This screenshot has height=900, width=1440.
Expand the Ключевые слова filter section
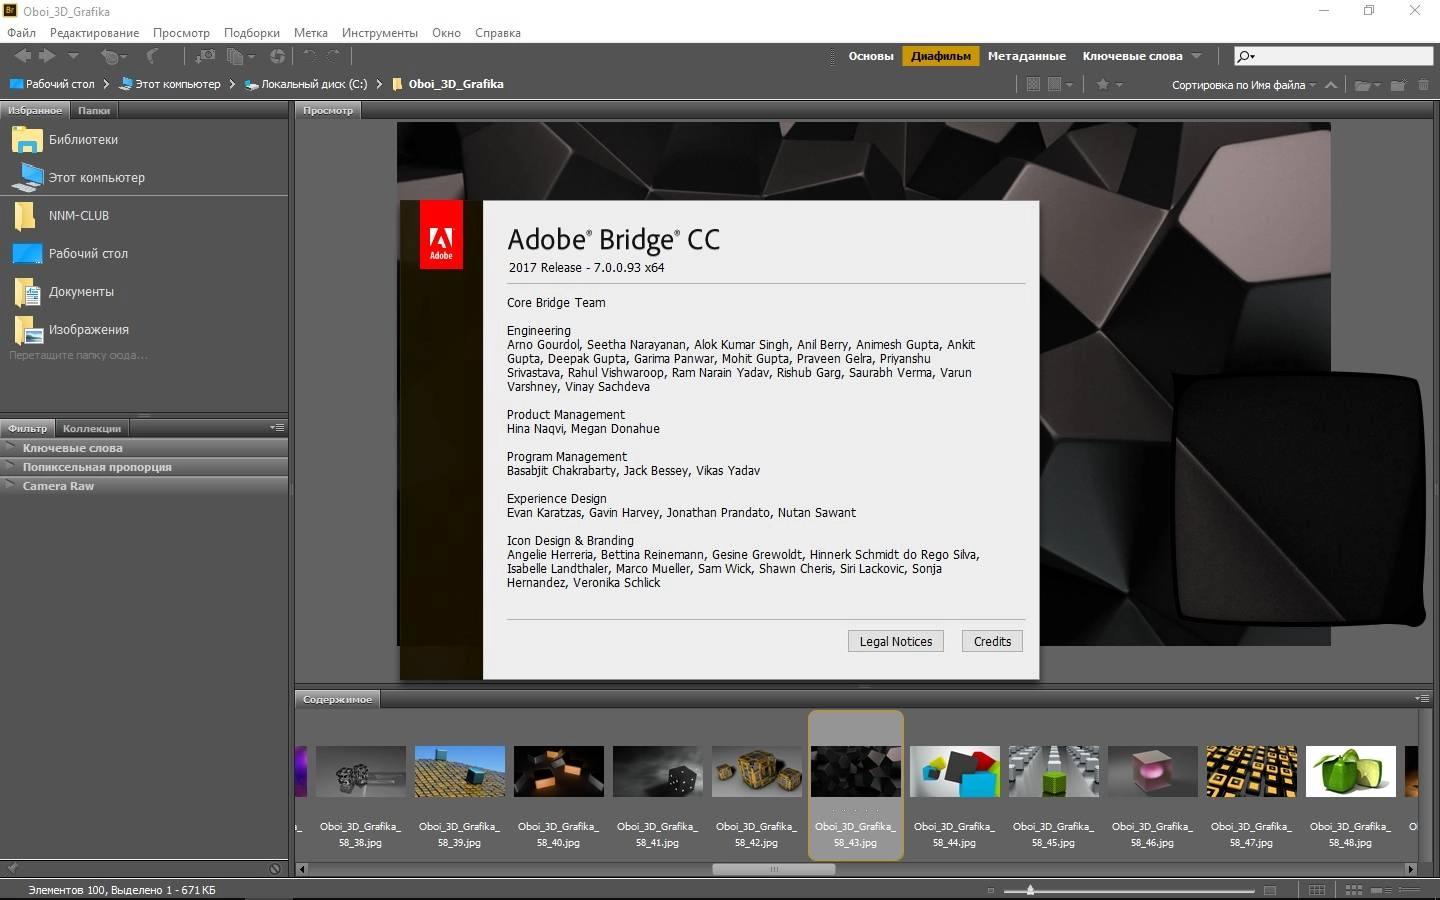point(144,448)
